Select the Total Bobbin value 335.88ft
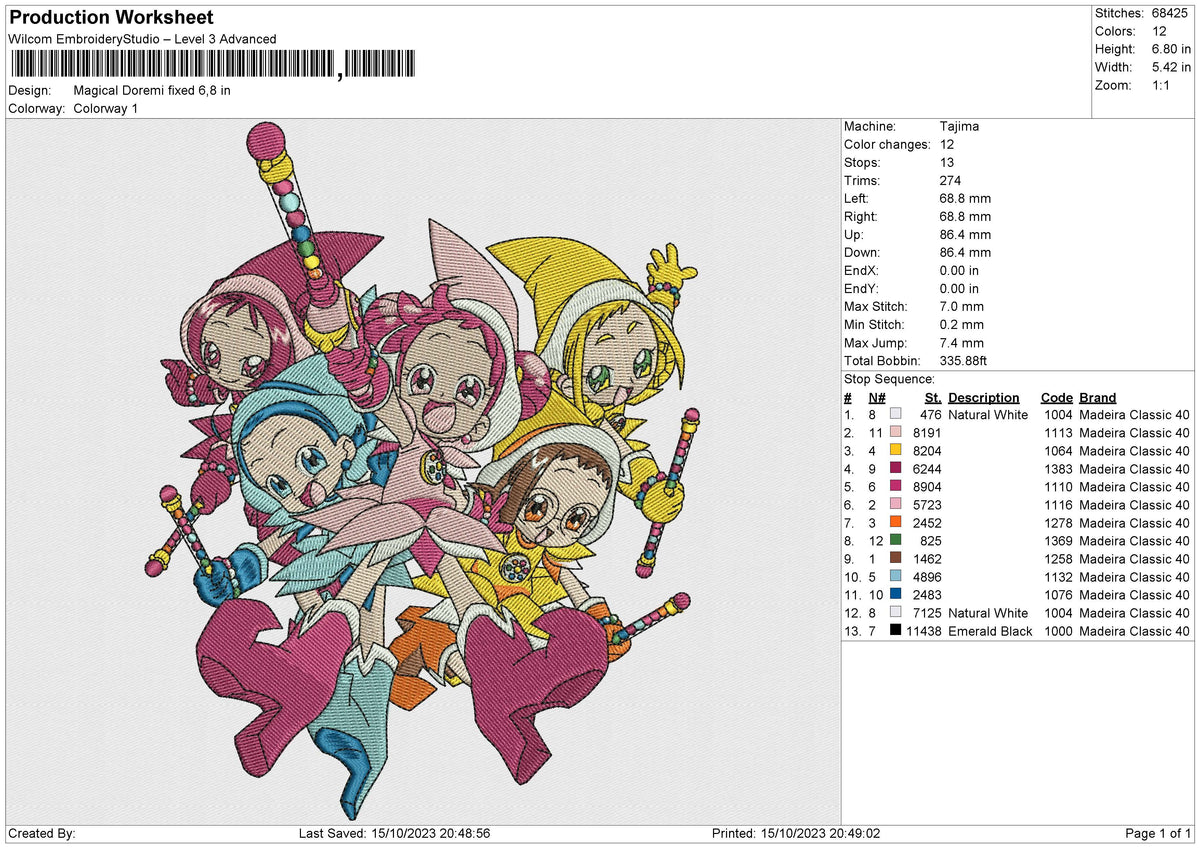 coord(964,361)
